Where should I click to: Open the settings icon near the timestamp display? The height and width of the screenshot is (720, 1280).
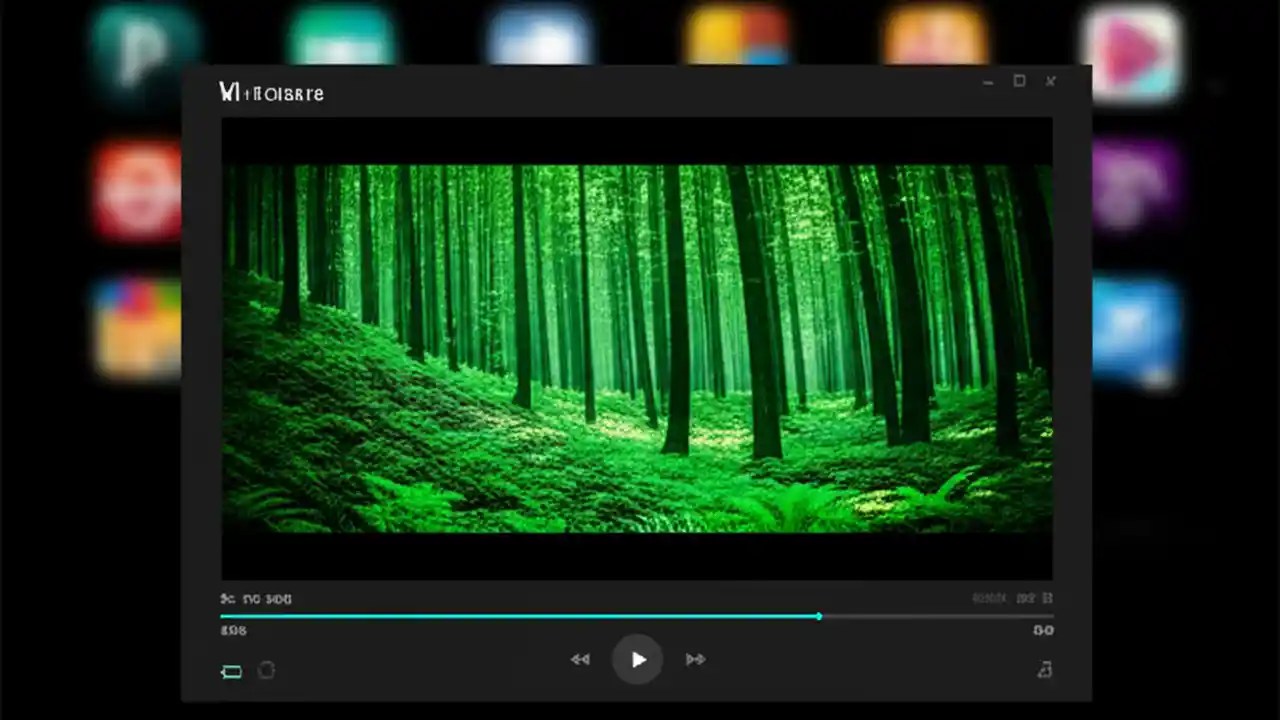pos(1048,598)
